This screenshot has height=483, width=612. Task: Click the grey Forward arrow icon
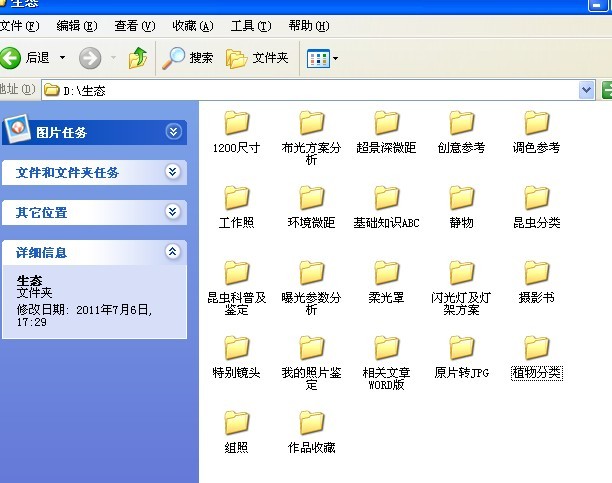pos(90,58)
